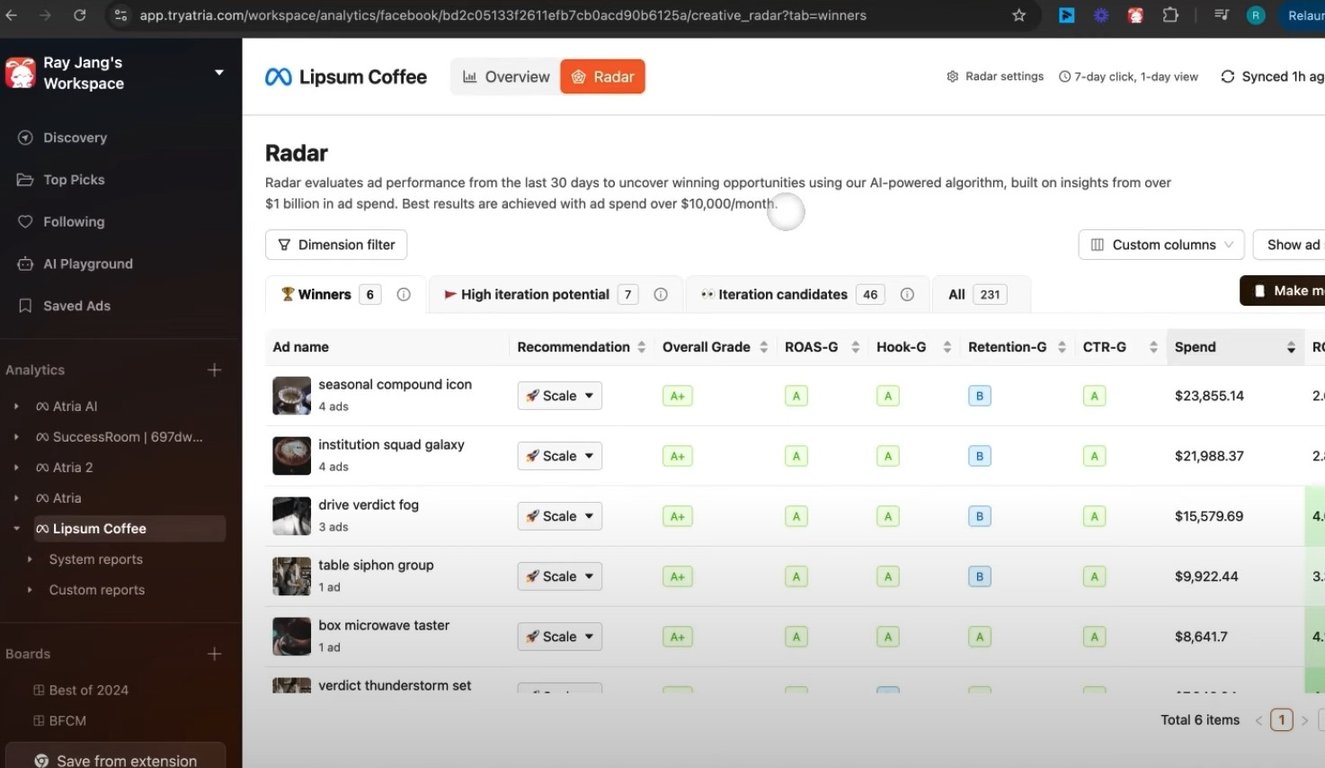Click the Show ad button
The width and height of the screenshot is (1325, 768).
(x=1290, y=244)
